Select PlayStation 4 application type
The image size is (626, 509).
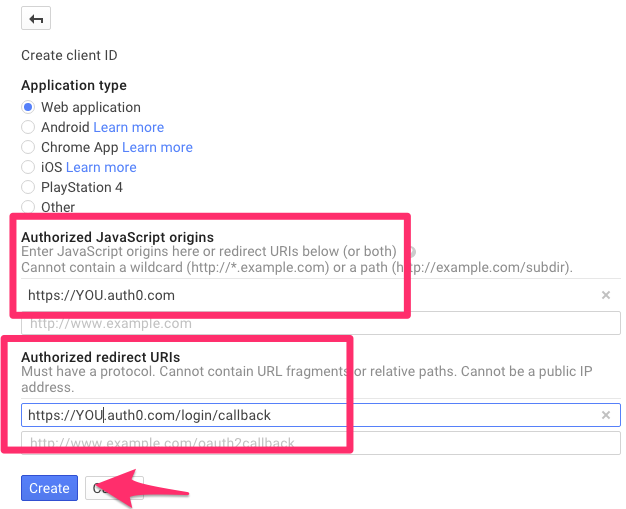coord(29,187)
